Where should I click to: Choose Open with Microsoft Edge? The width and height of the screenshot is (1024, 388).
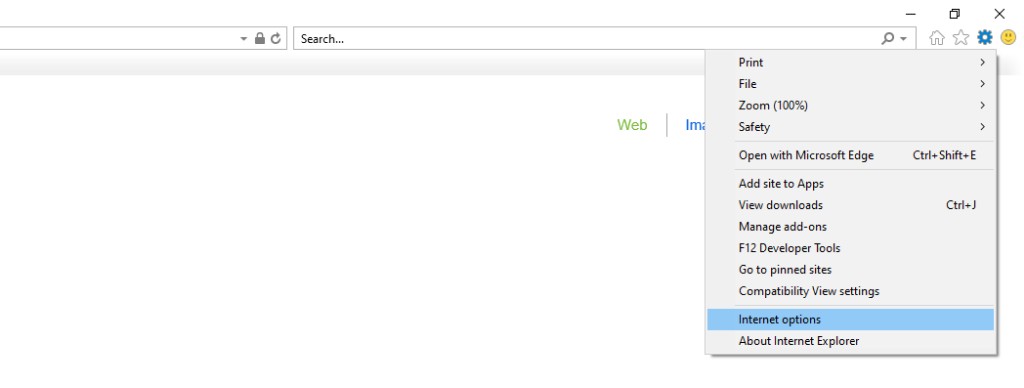pos(851,155)
